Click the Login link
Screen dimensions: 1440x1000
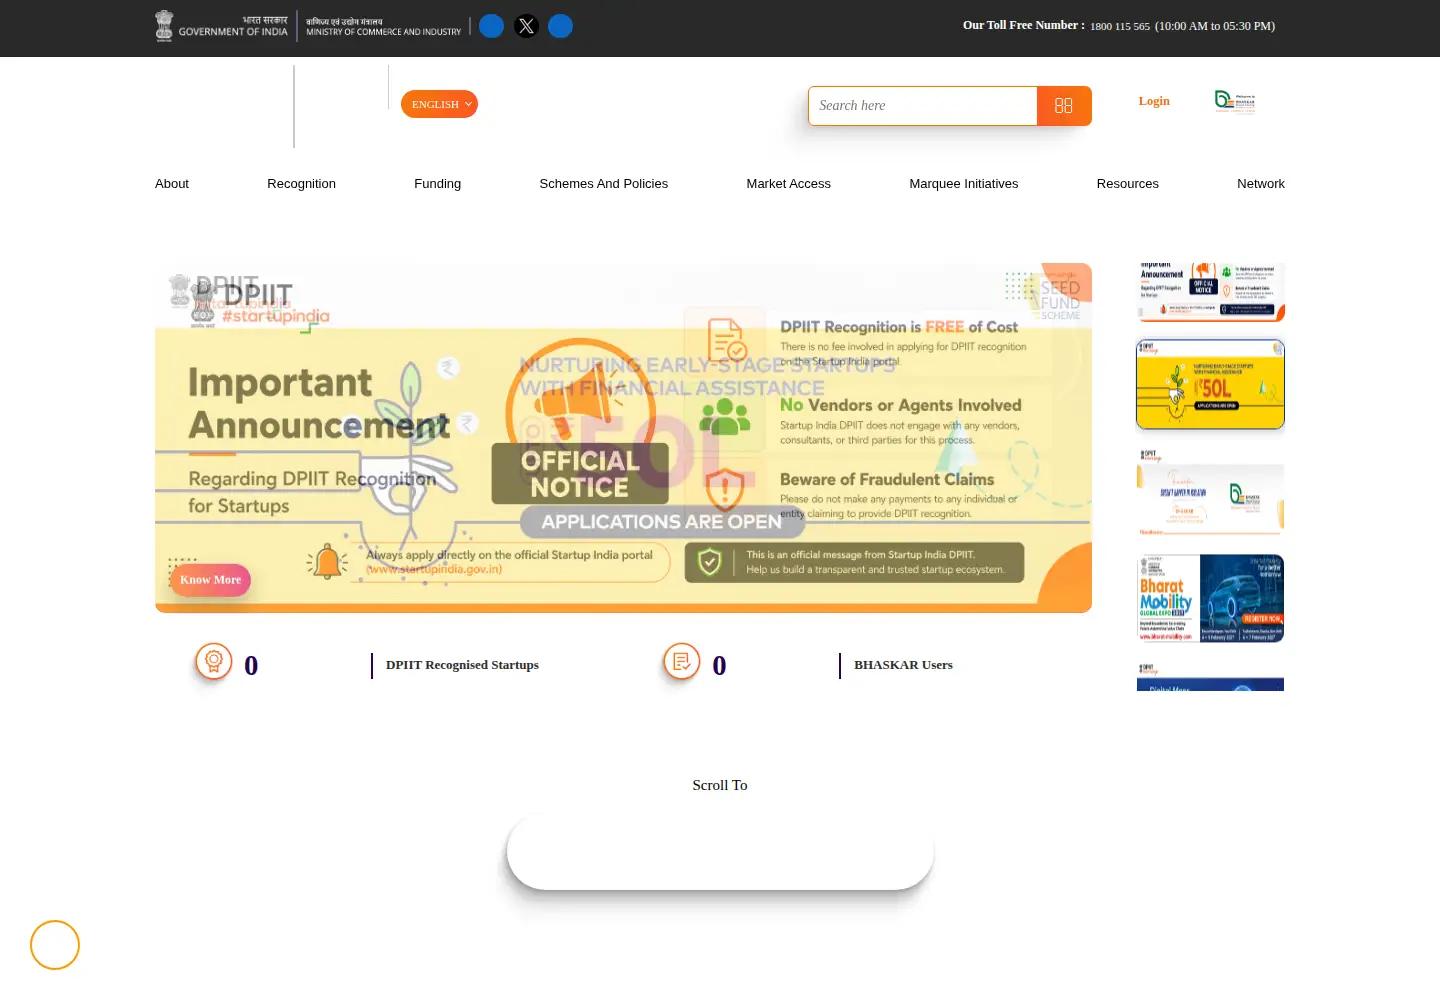[1154, 101]
